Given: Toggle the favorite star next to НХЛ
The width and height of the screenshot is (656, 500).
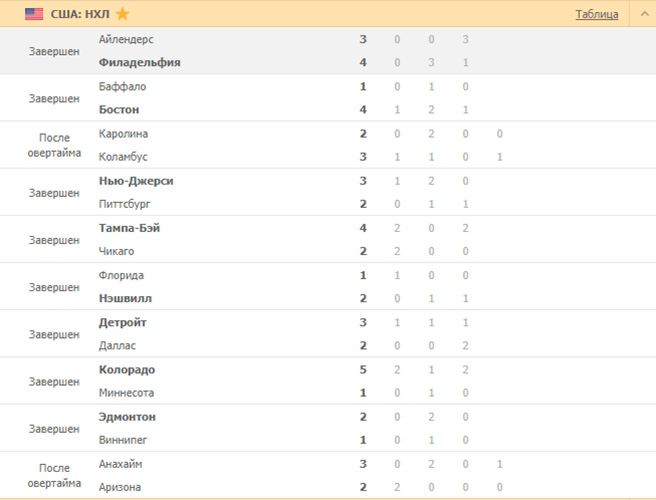Looking at the screenshot, I should [123, 14].
